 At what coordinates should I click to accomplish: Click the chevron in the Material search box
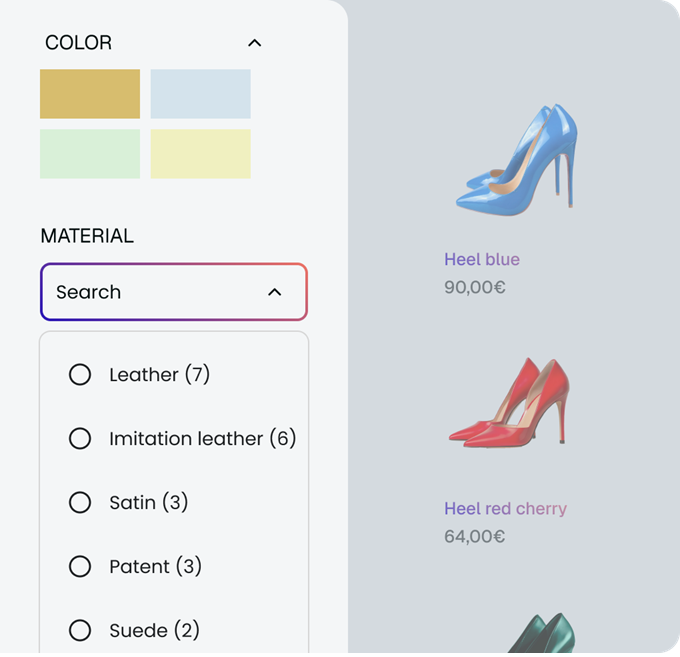pos(275,292)
